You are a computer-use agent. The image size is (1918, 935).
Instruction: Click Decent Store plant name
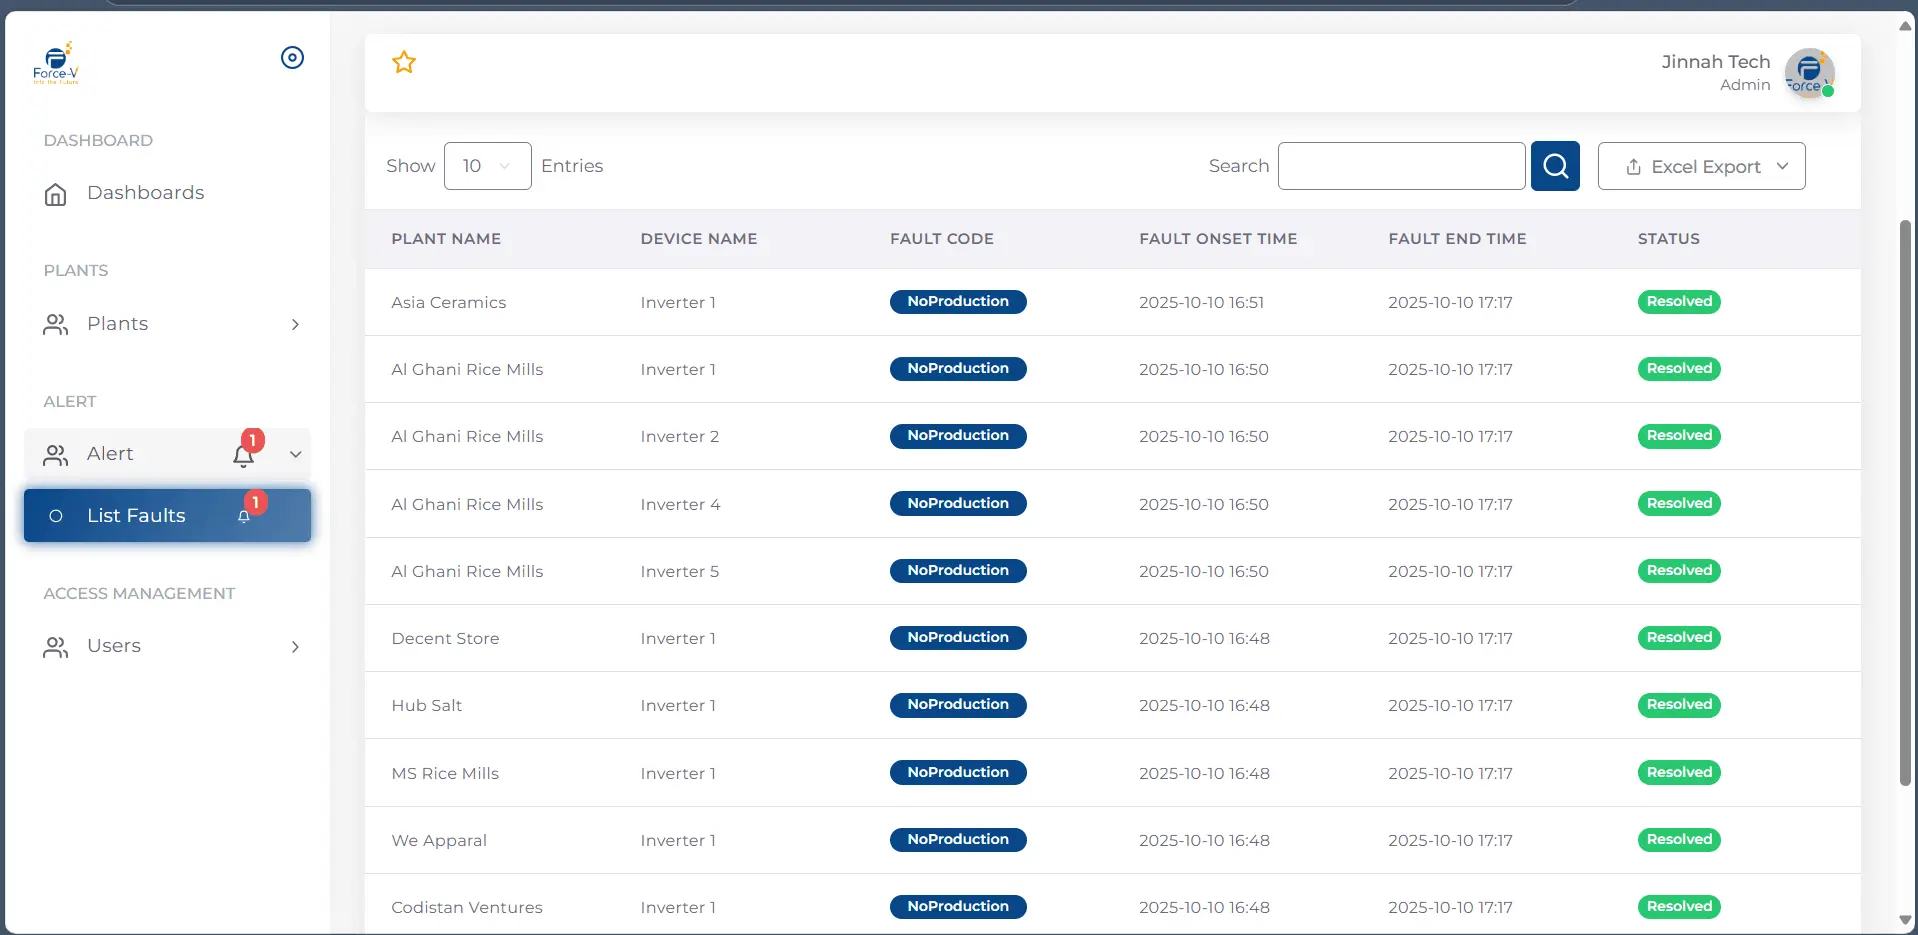(x=445, y=639)
